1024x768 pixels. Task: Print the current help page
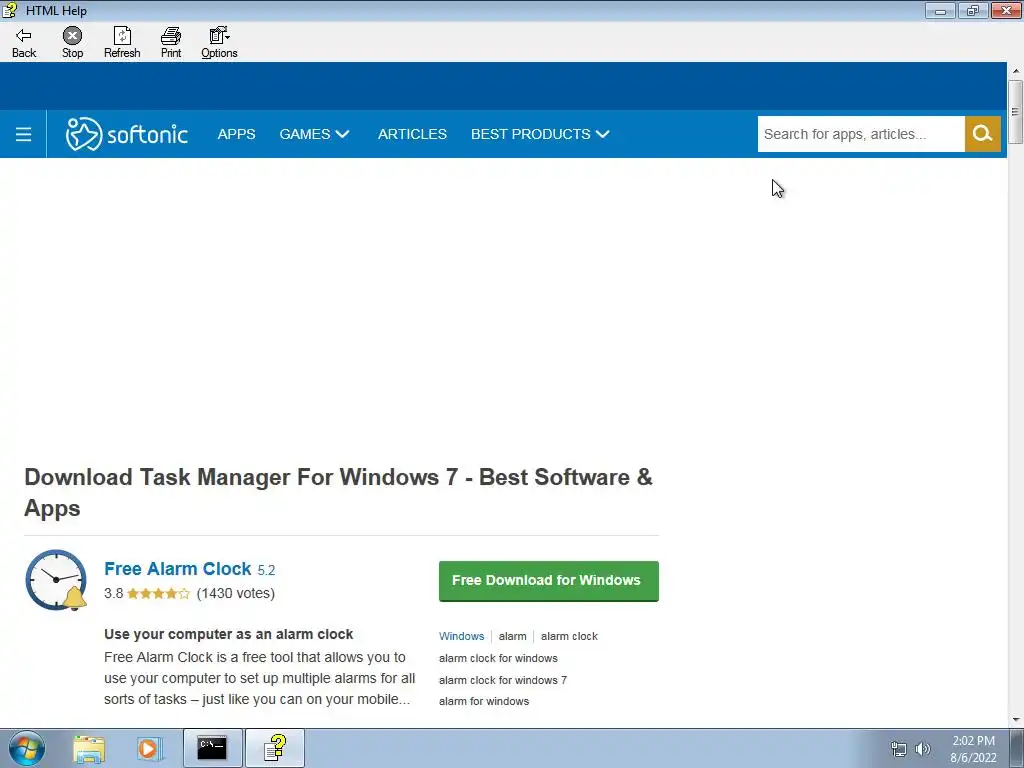point(171,43)
